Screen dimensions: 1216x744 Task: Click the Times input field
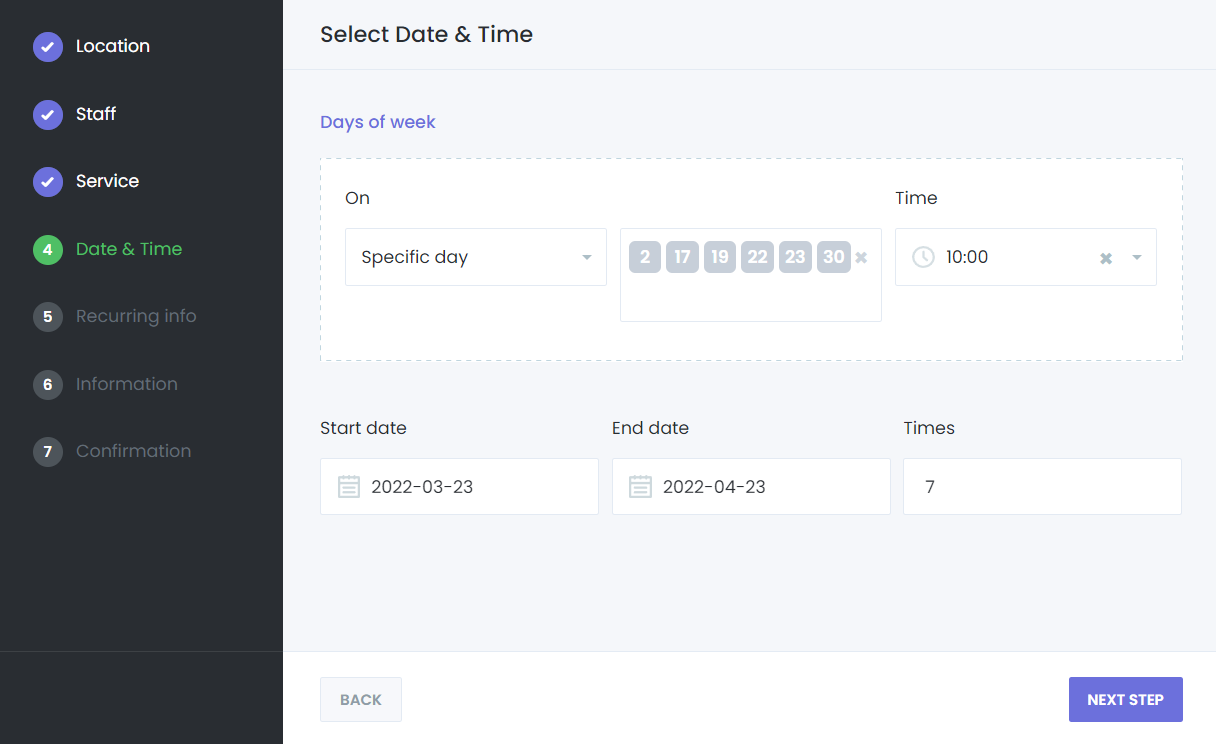1042,487
